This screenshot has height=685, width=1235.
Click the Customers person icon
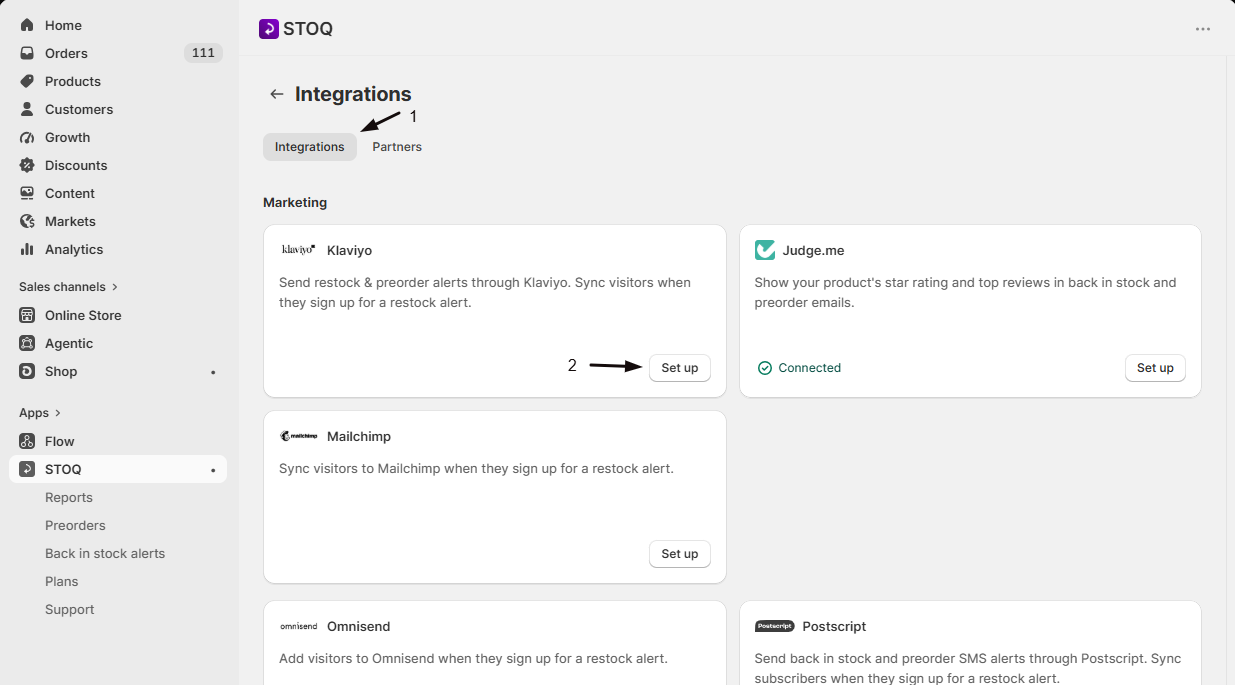coord(27,109)
